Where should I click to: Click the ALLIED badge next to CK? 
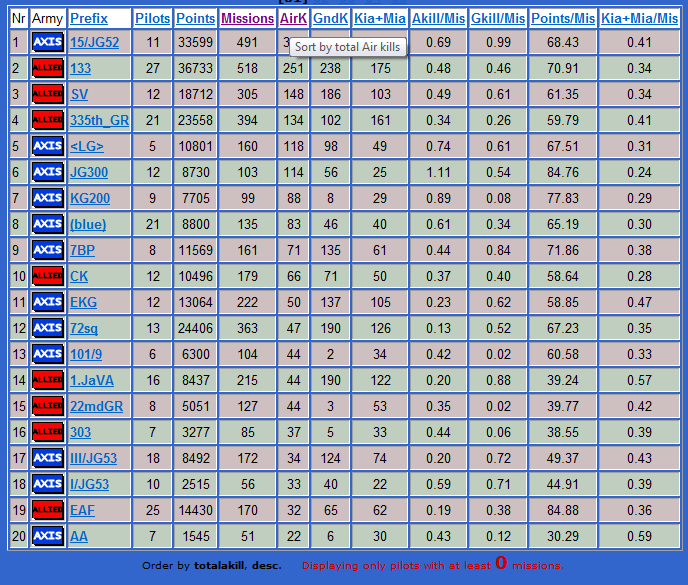pos(48,276)
